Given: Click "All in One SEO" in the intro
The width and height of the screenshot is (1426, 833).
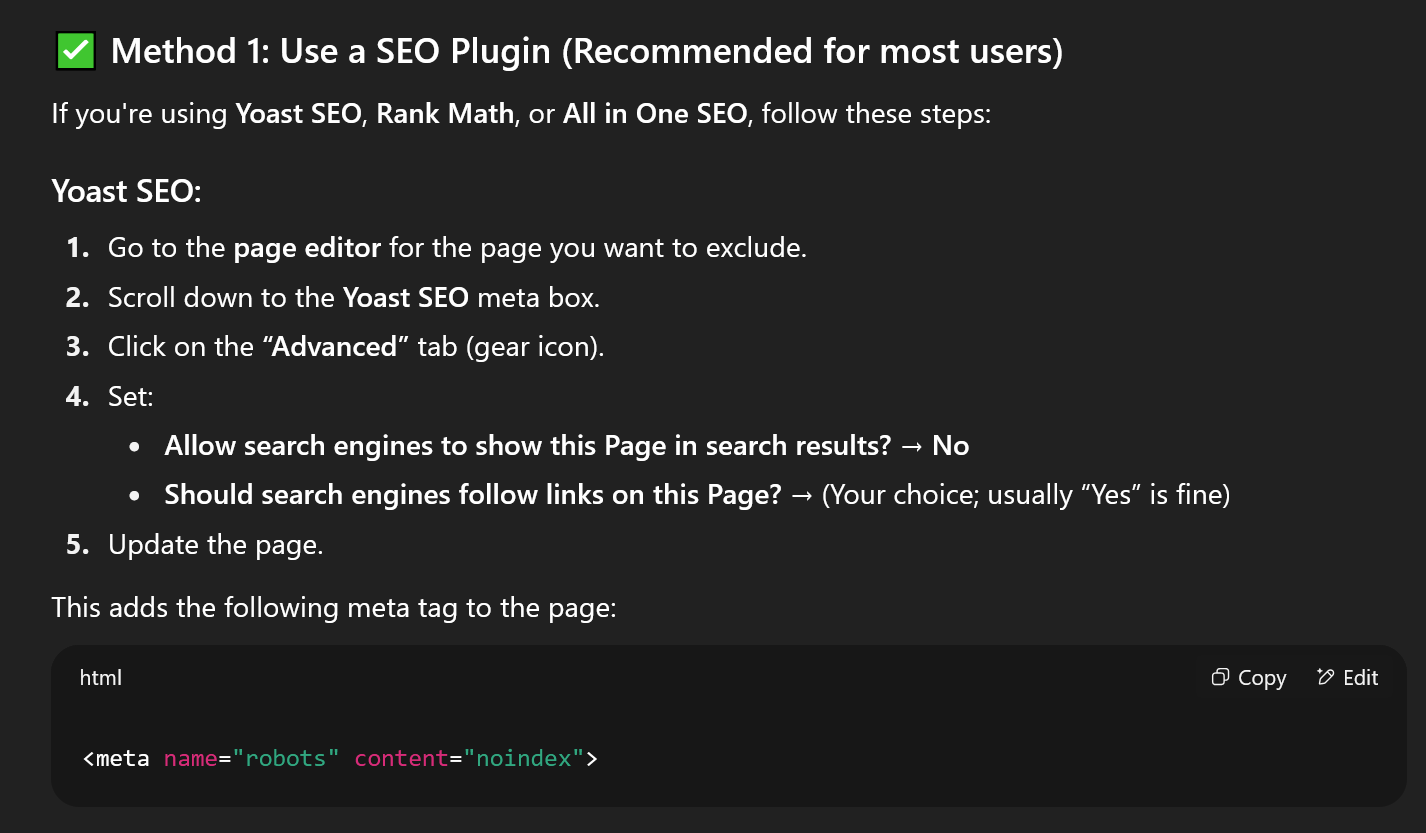Looking at the screenshot, I should 654,114.
